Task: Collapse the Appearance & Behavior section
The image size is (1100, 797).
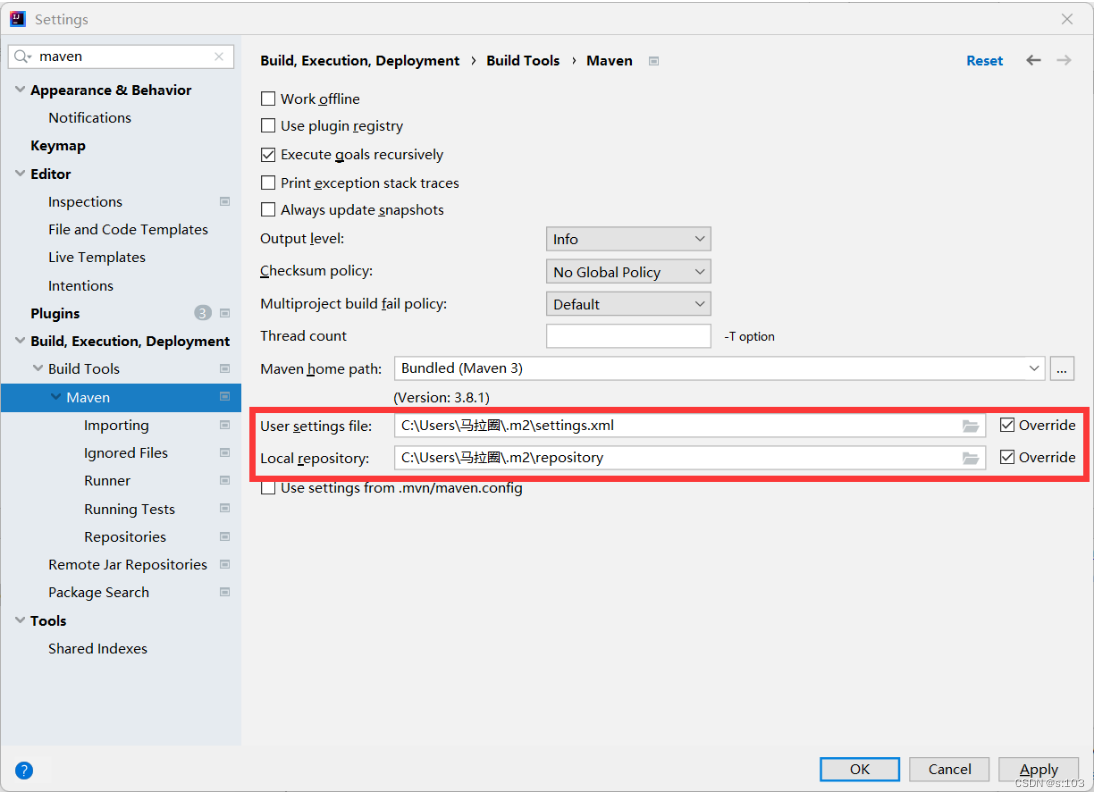Action: pyautogui.click(x=20, y=90)
